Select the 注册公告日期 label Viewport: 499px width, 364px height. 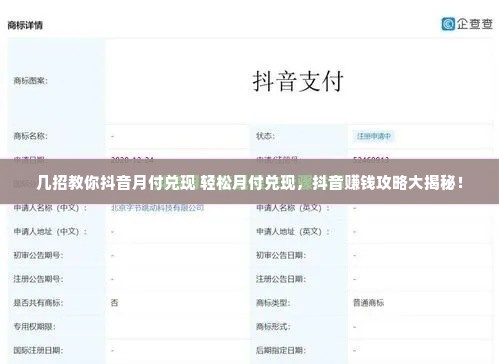(281, 279)
